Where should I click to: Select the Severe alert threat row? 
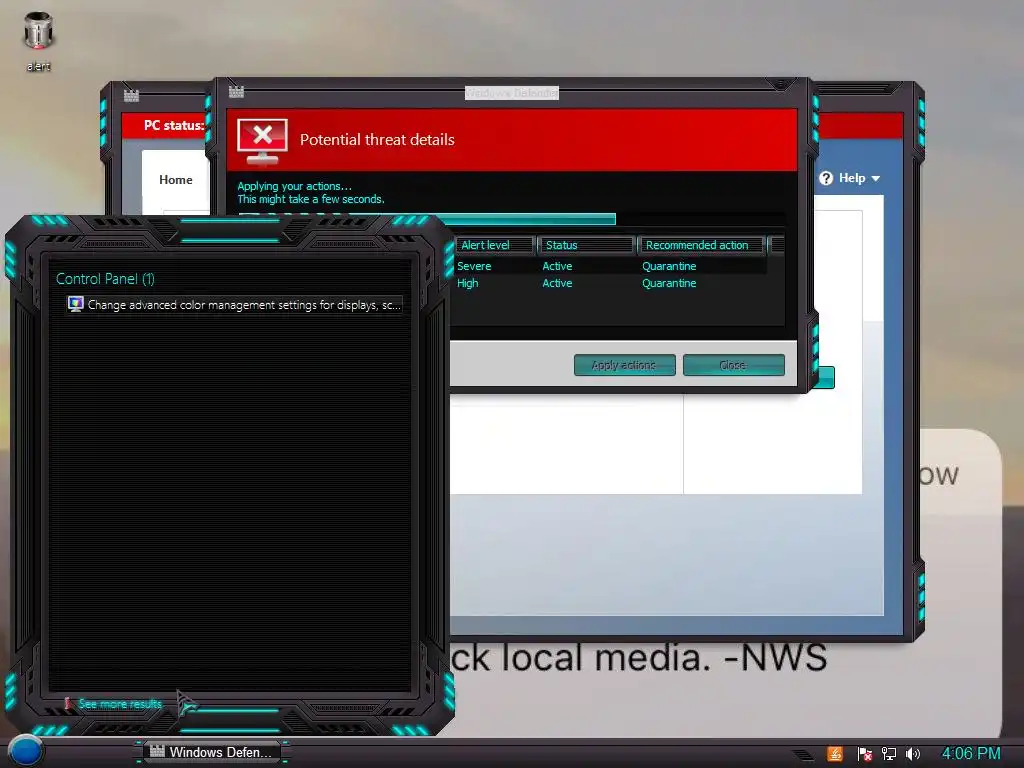click(610, 266)
